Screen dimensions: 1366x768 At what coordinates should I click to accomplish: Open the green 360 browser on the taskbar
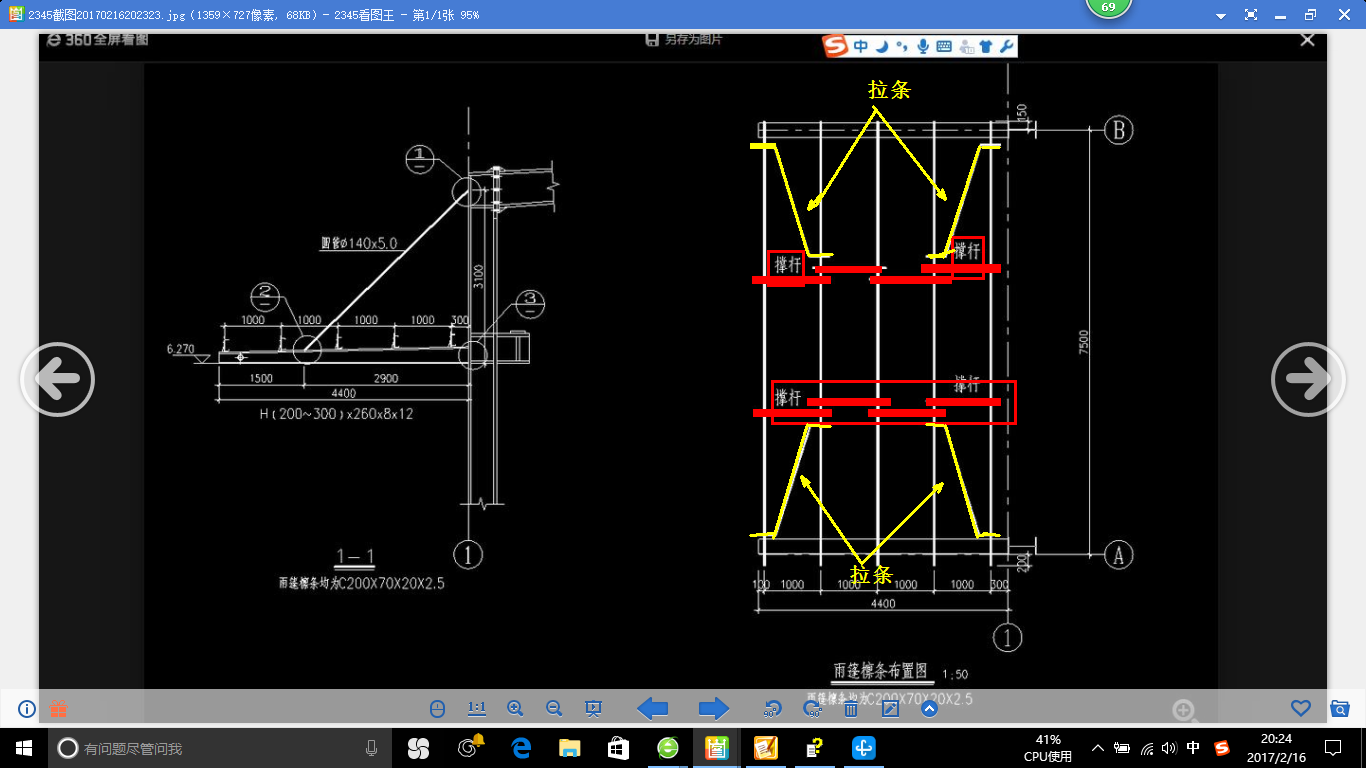point(667,748)
